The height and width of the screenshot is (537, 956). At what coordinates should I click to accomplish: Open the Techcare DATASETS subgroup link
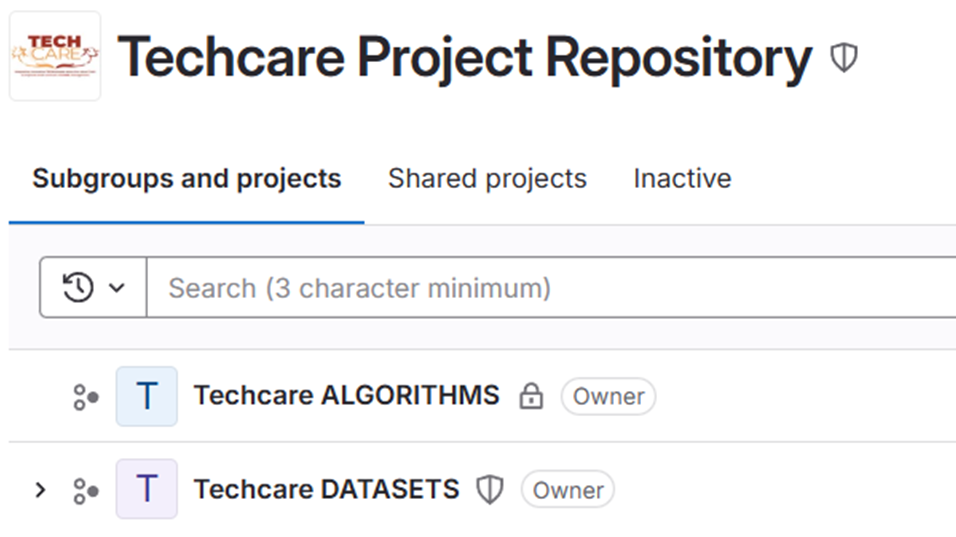pyautogui.click(x=326, y=489)
